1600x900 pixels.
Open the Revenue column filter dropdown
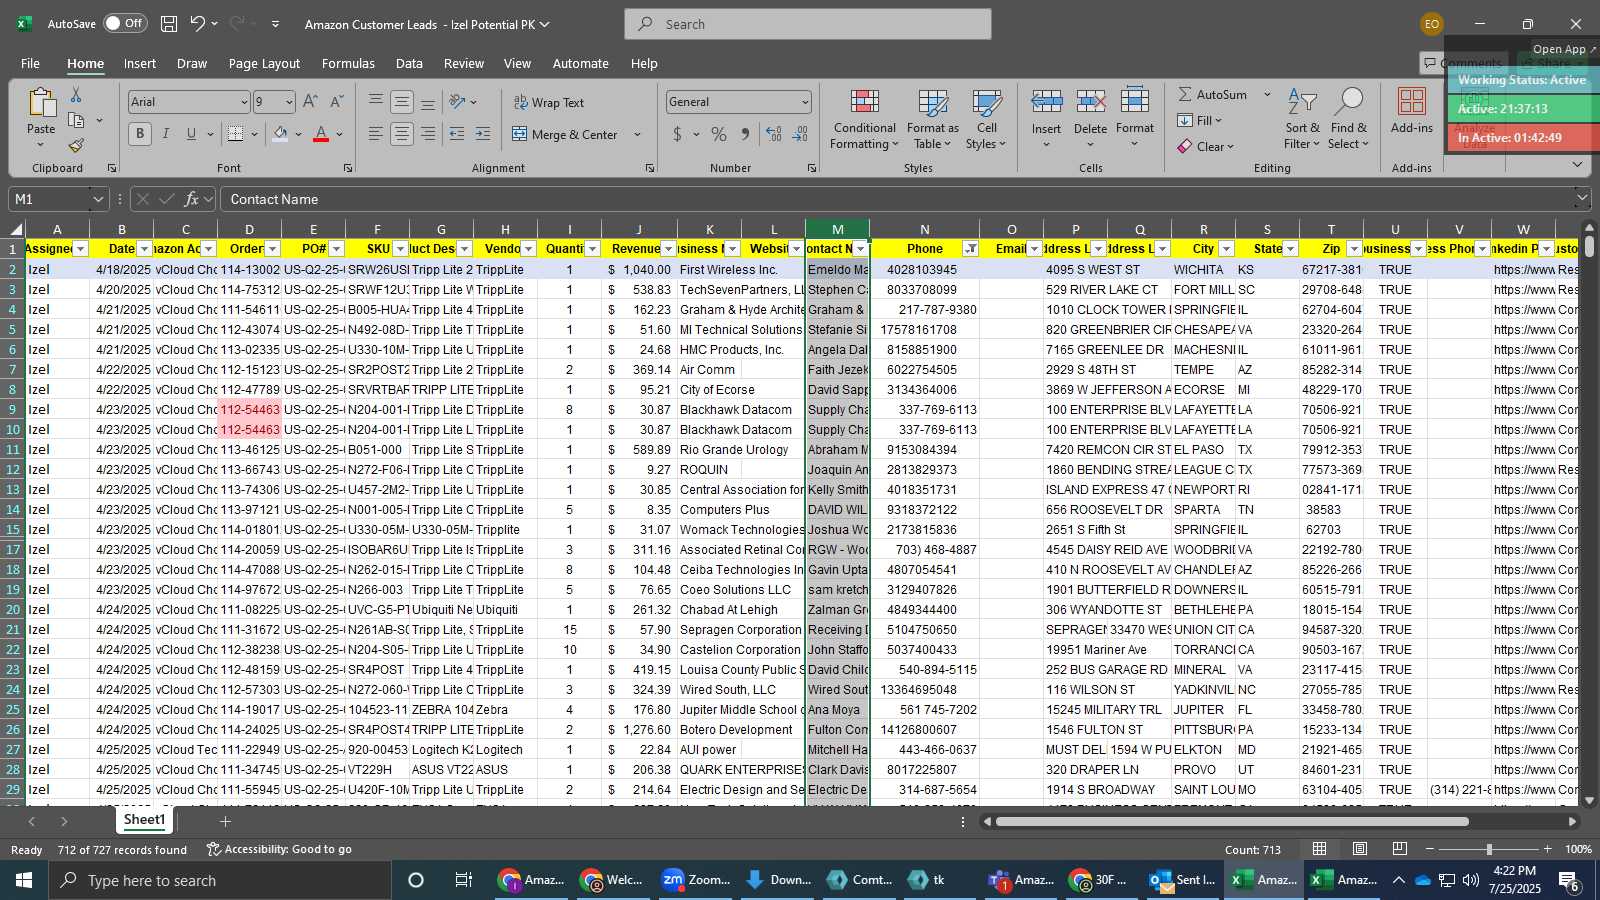click(x=668, y=249)
